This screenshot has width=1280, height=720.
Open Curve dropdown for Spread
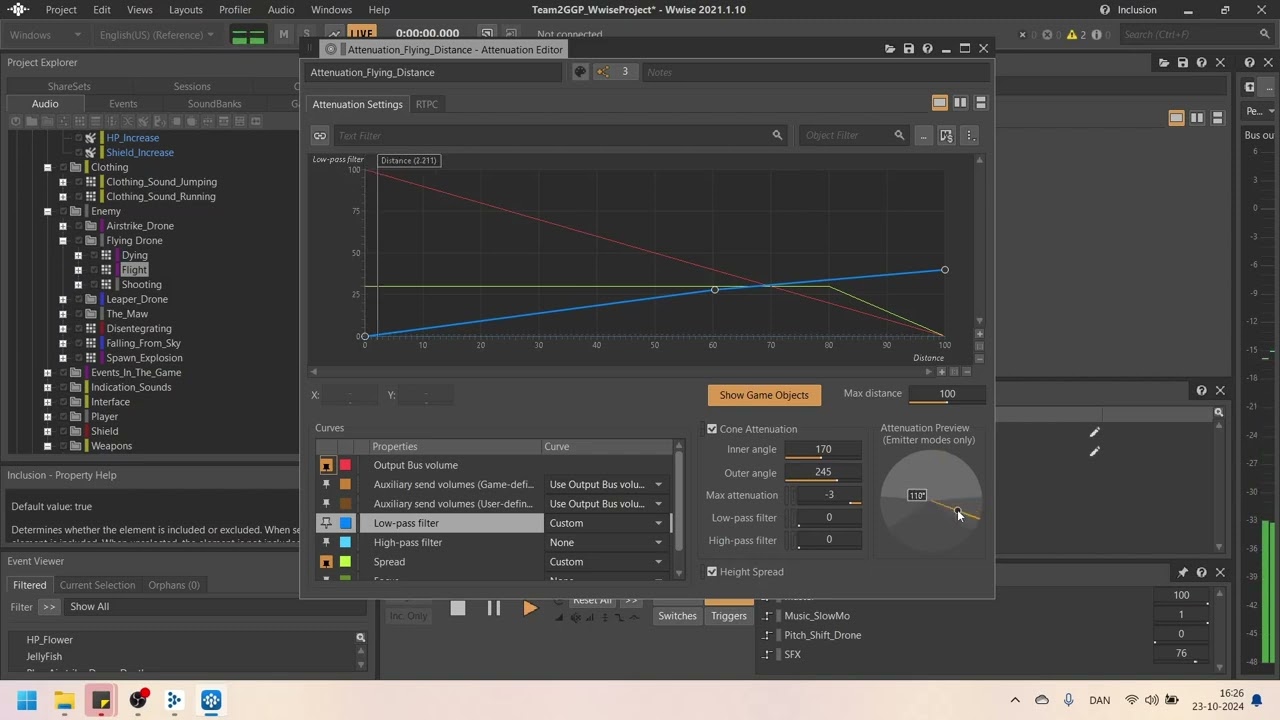(606, 562)
